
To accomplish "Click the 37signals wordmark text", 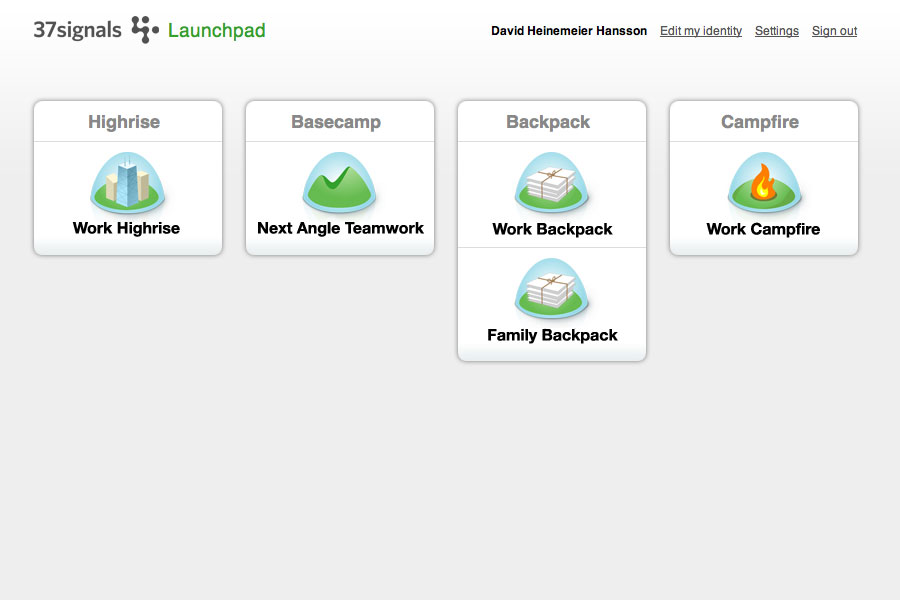I will [x=77, y=30].
